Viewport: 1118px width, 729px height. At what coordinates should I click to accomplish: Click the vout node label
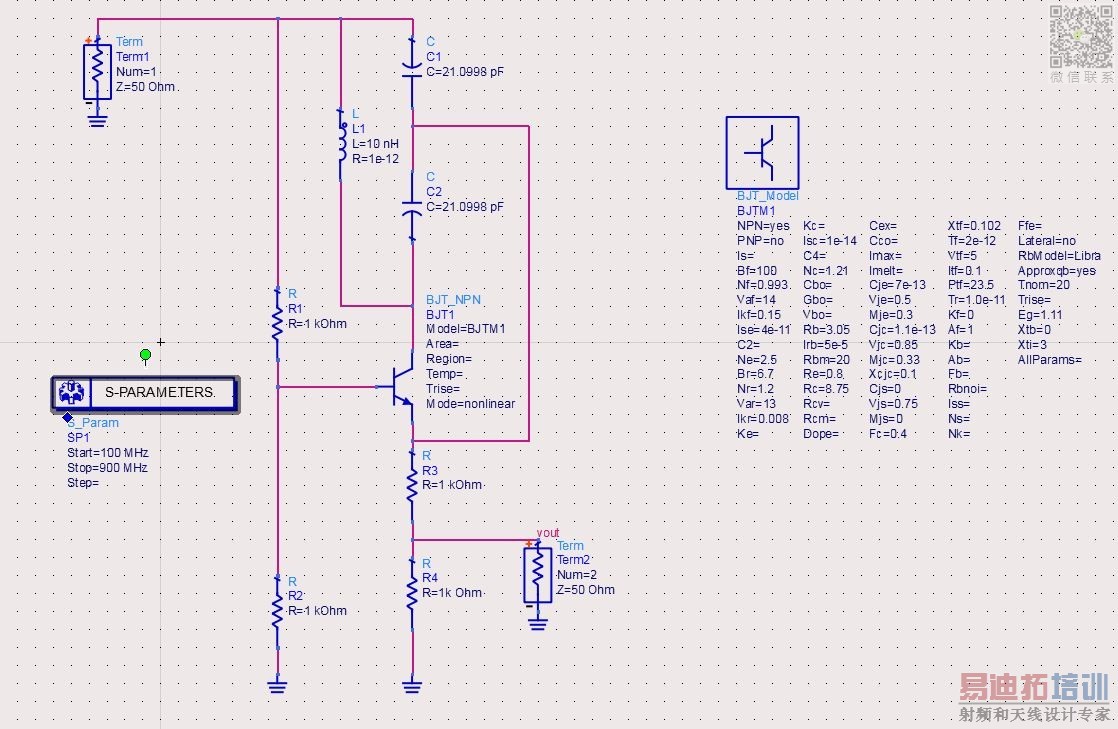pyautogui.click(x=548, y=533)
